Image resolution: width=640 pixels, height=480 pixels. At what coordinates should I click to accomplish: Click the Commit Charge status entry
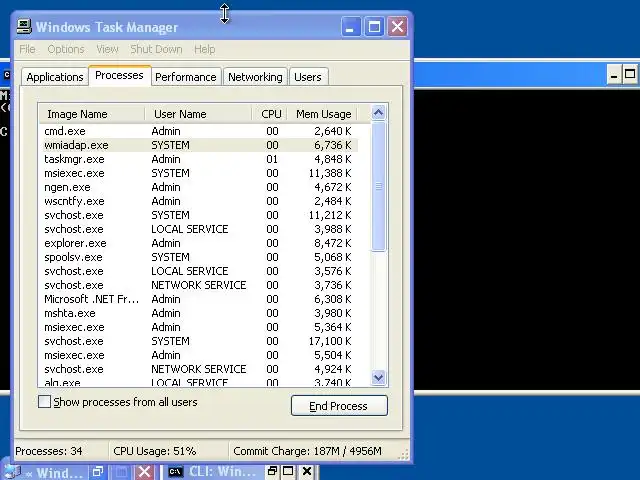point(307,451)
